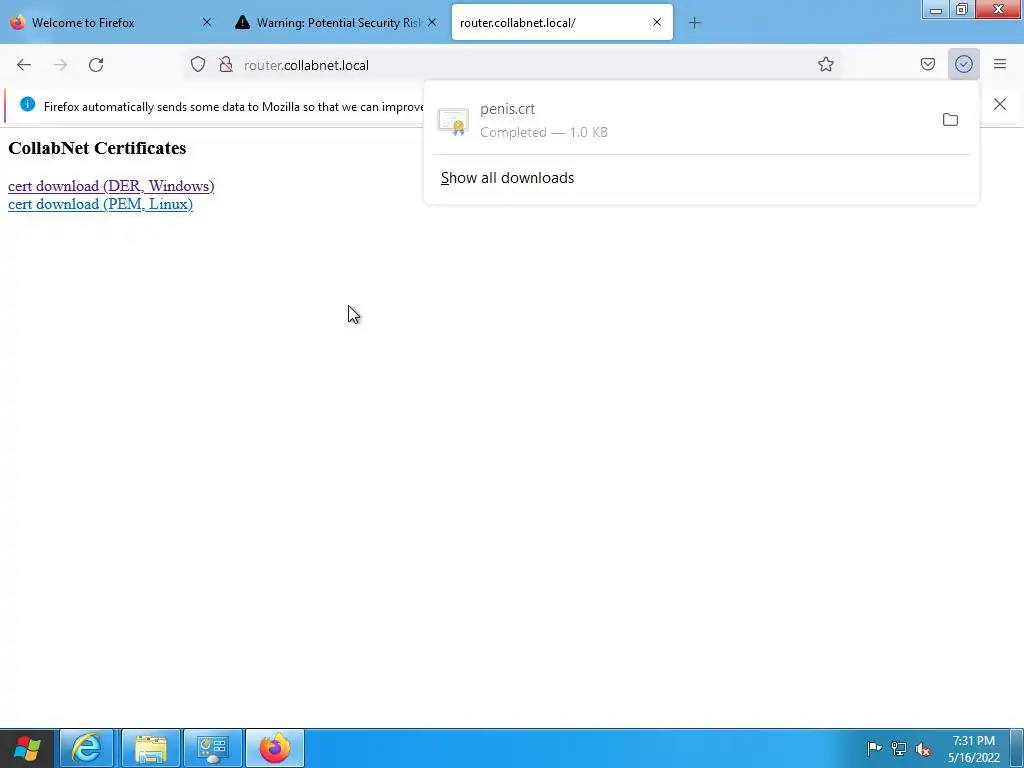Close the Potential Security Risk tab

coord(432,22)
